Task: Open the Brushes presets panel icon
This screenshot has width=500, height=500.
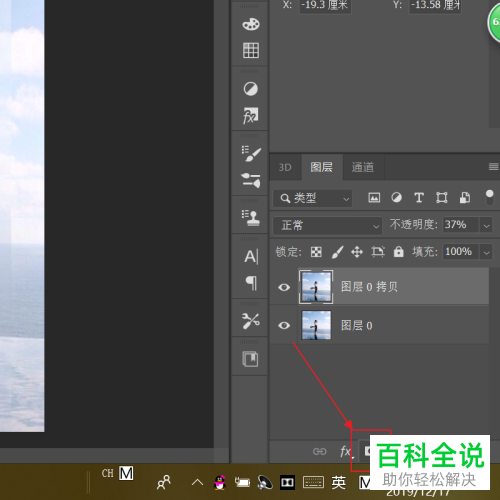Action: [251, 180]
